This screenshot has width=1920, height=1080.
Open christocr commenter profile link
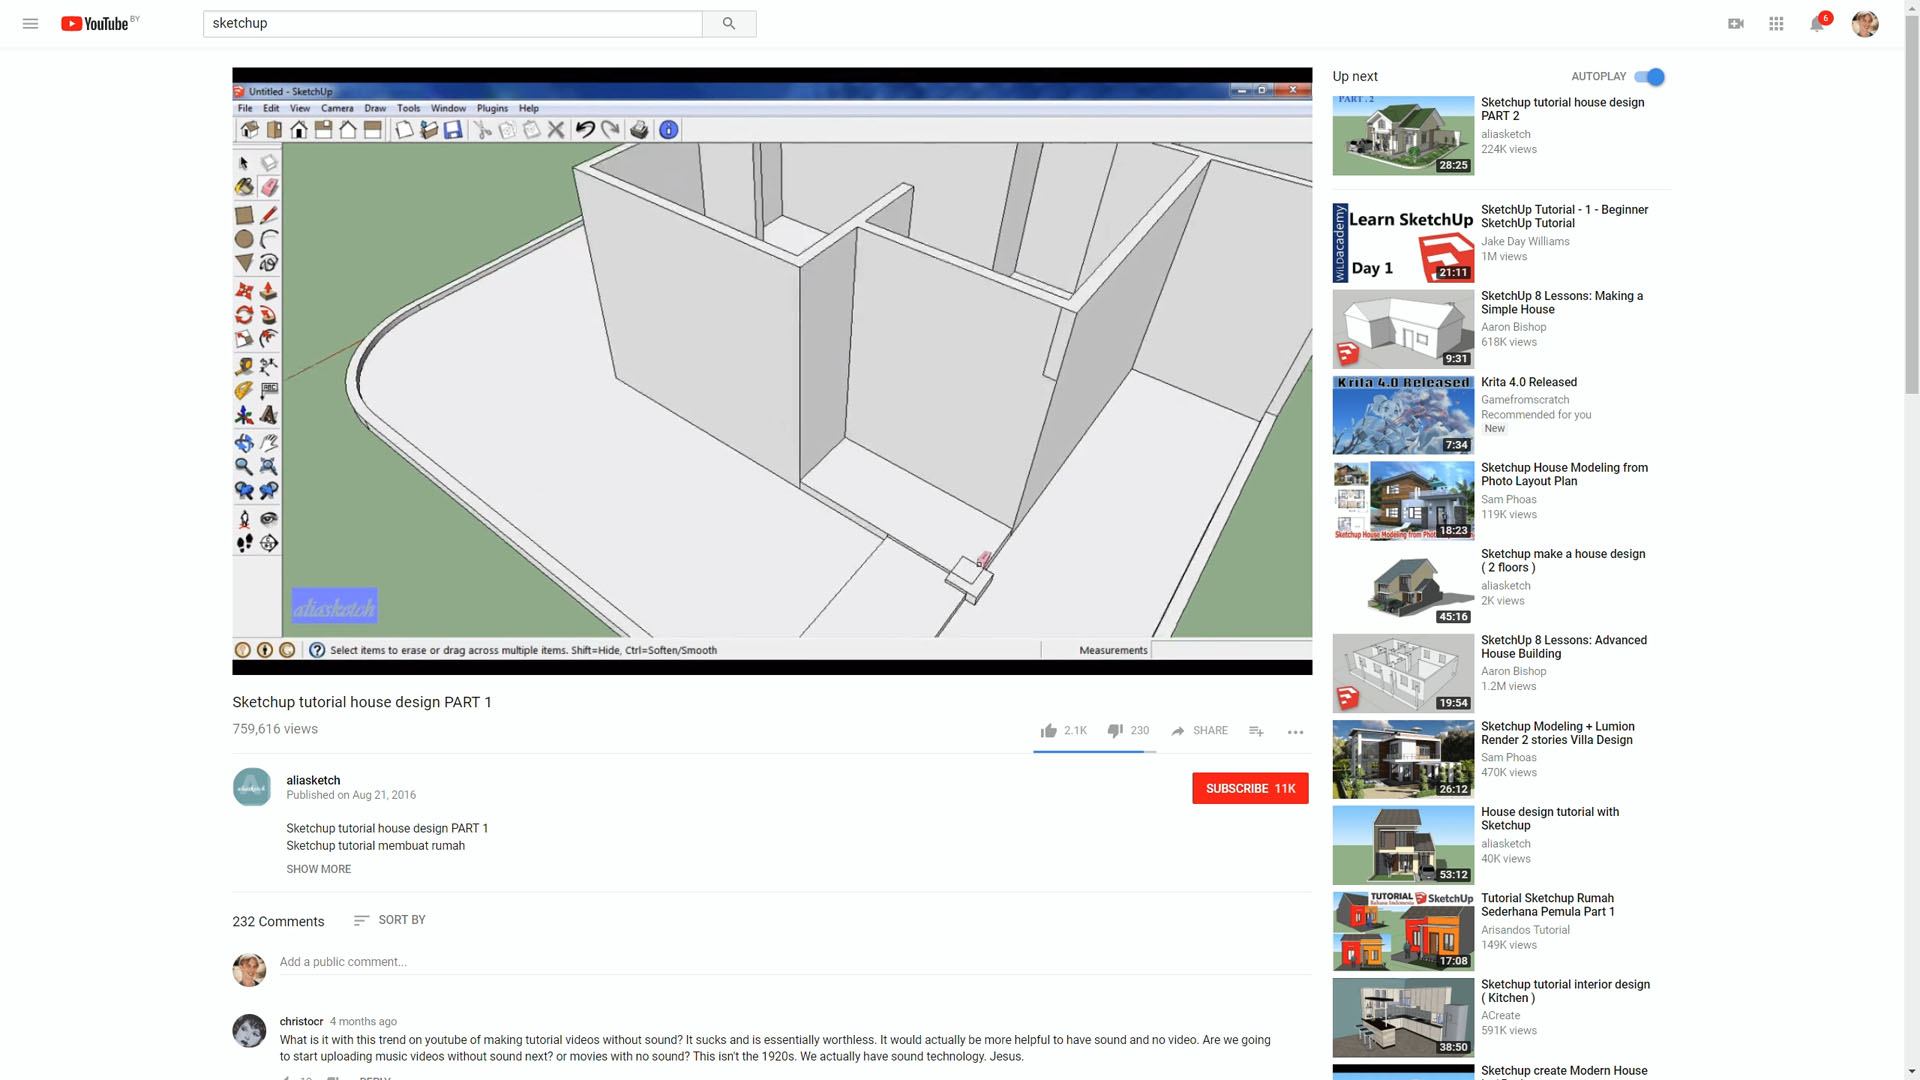[x=301, y=1021]
